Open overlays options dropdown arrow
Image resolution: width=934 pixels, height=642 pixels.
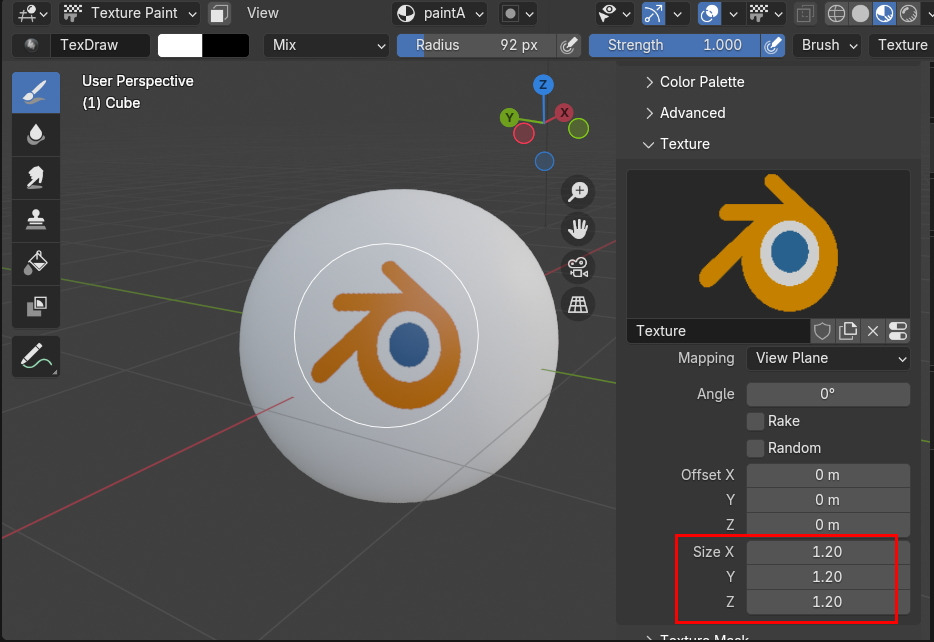(734, 13)
